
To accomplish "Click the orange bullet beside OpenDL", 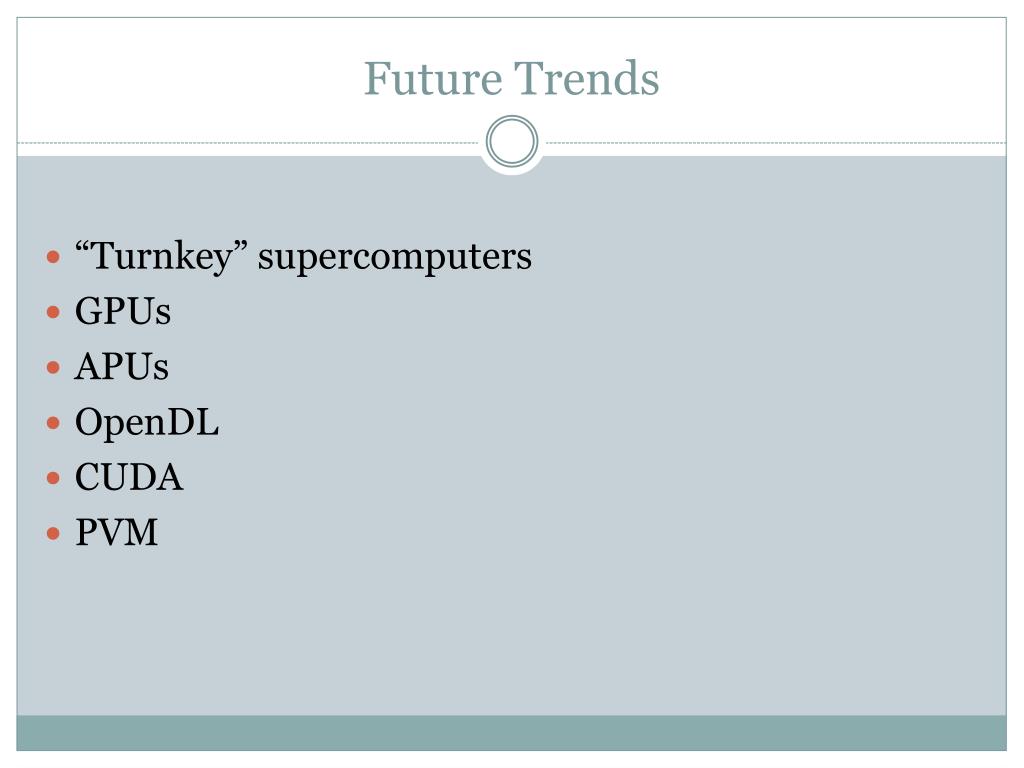I will coord(54,423).
